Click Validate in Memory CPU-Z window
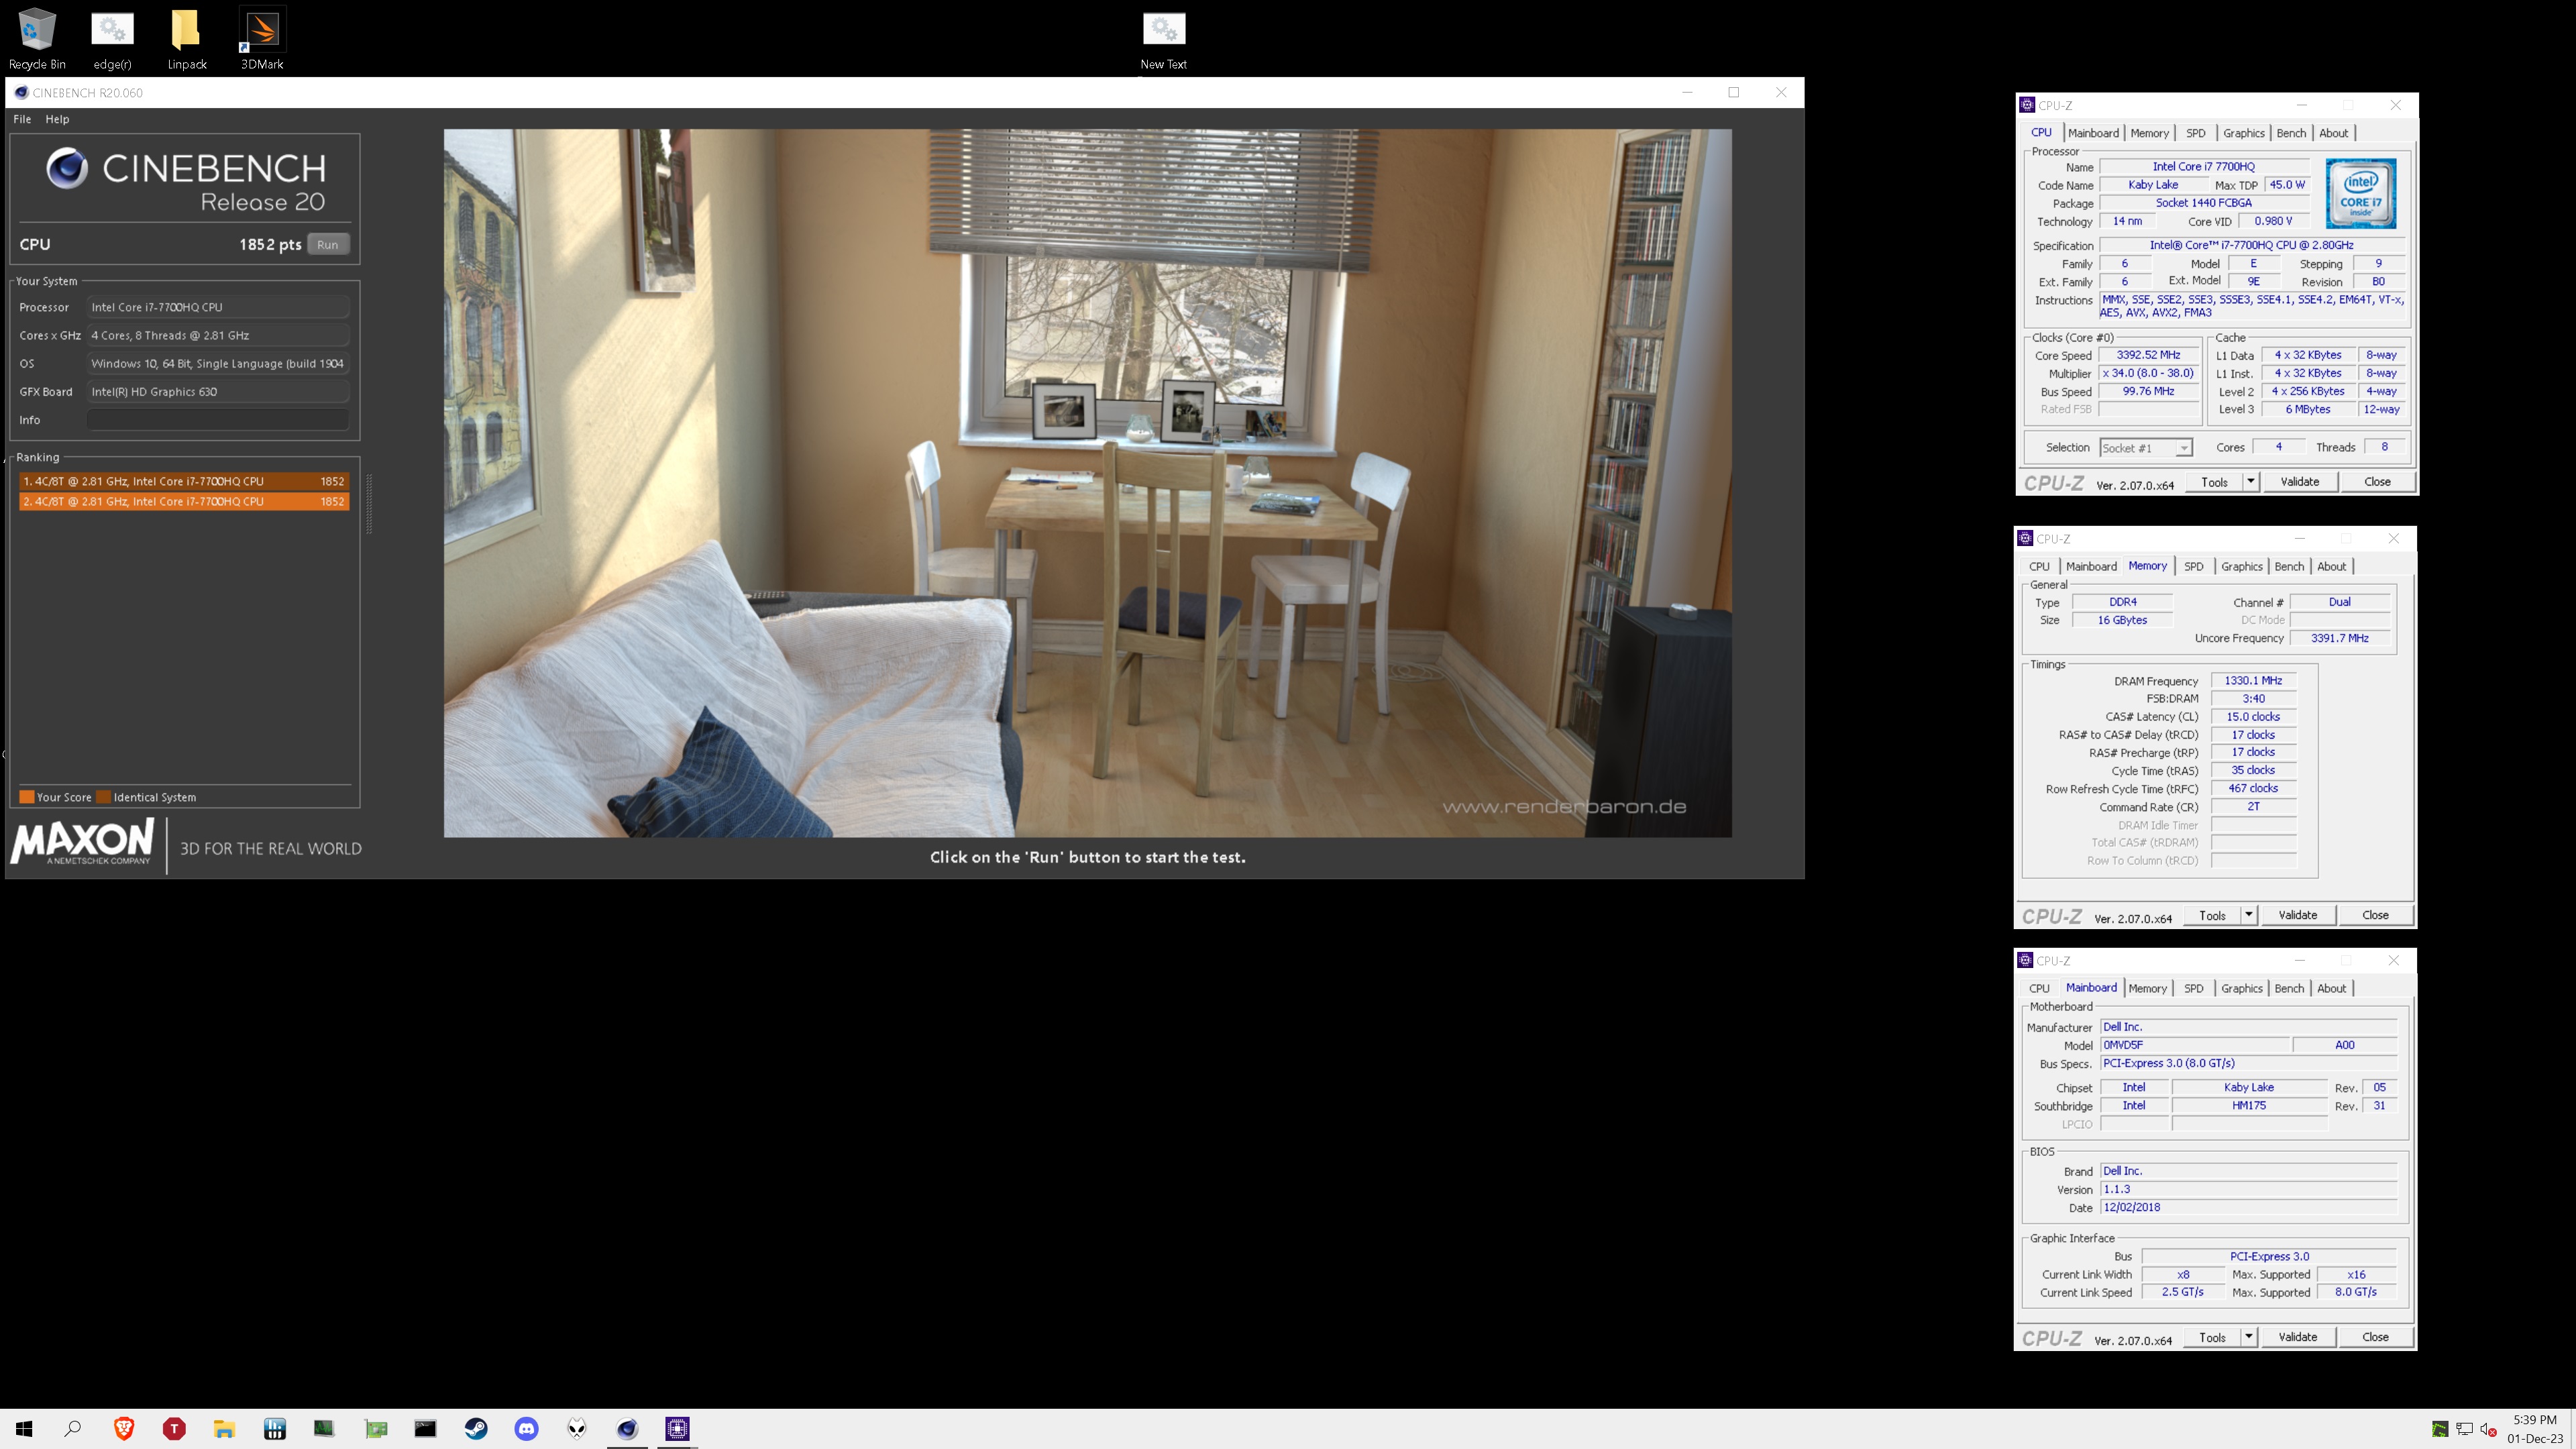Viewport: 2576px width, 1449px height. 2297,915
